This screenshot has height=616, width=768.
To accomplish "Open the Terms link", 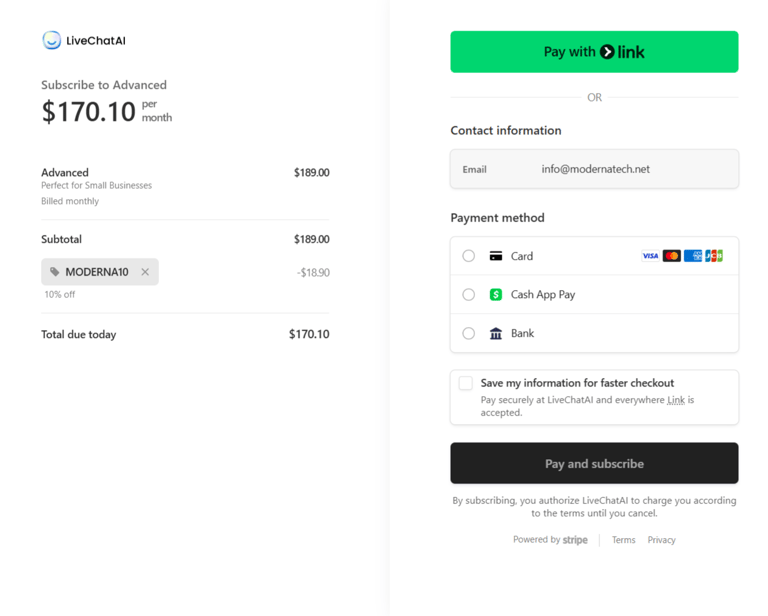I will click(623, 540).
